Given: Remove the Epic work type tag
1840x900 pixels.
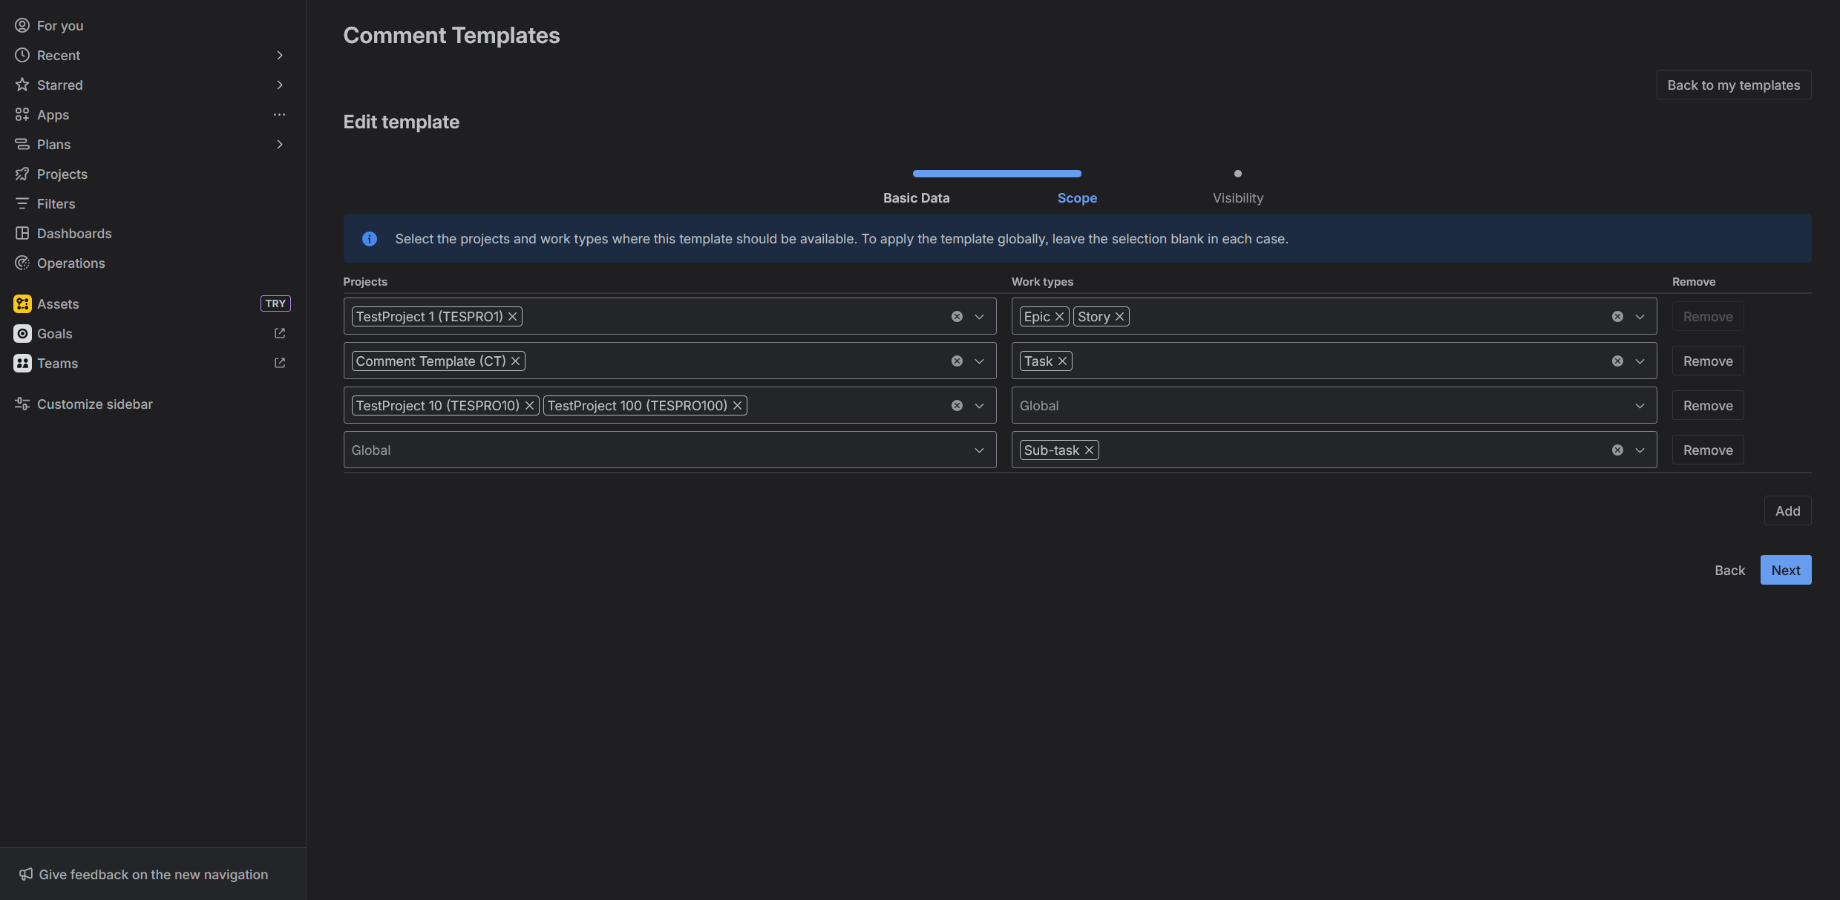Looking at the screenshot, I should point(1058,316).
